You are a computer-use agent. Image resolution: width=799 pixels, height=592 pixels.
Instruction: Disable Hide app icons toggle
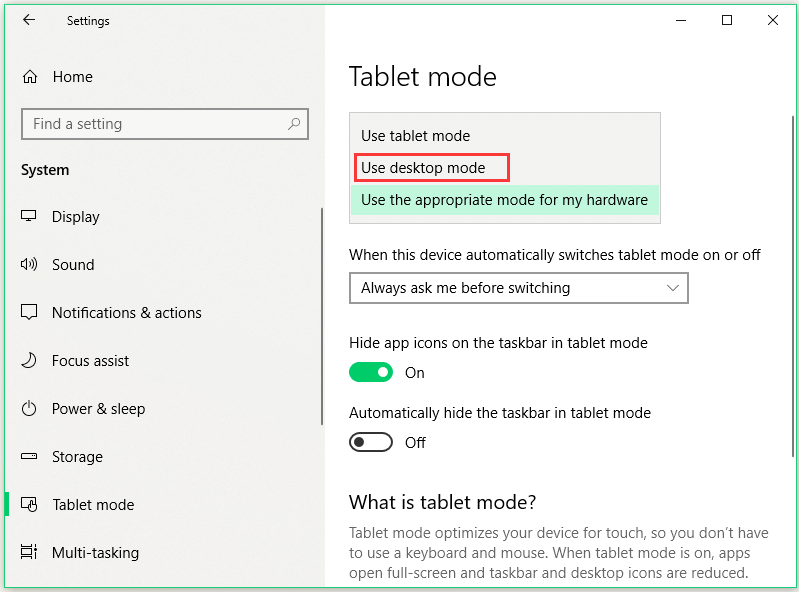[371, 372]
